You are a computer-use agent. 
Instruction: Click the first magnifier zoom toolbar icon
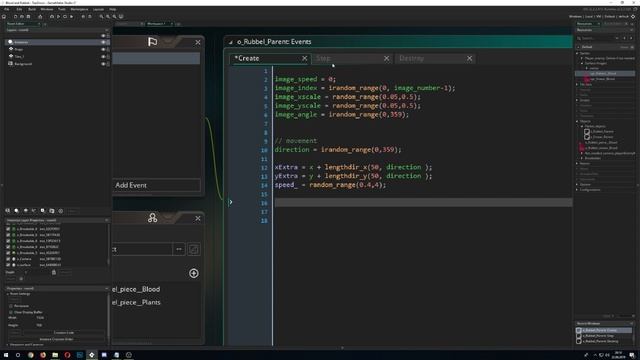click(101, 17)
